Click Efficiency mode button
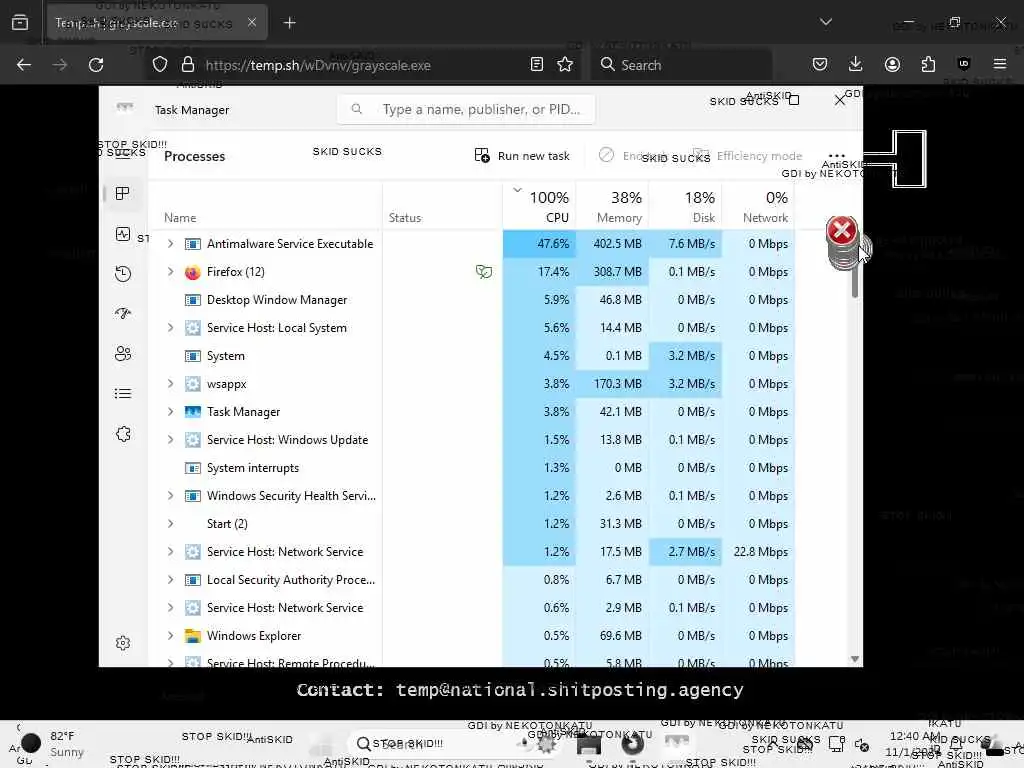1024x768 pixels. tap(747, 156)
